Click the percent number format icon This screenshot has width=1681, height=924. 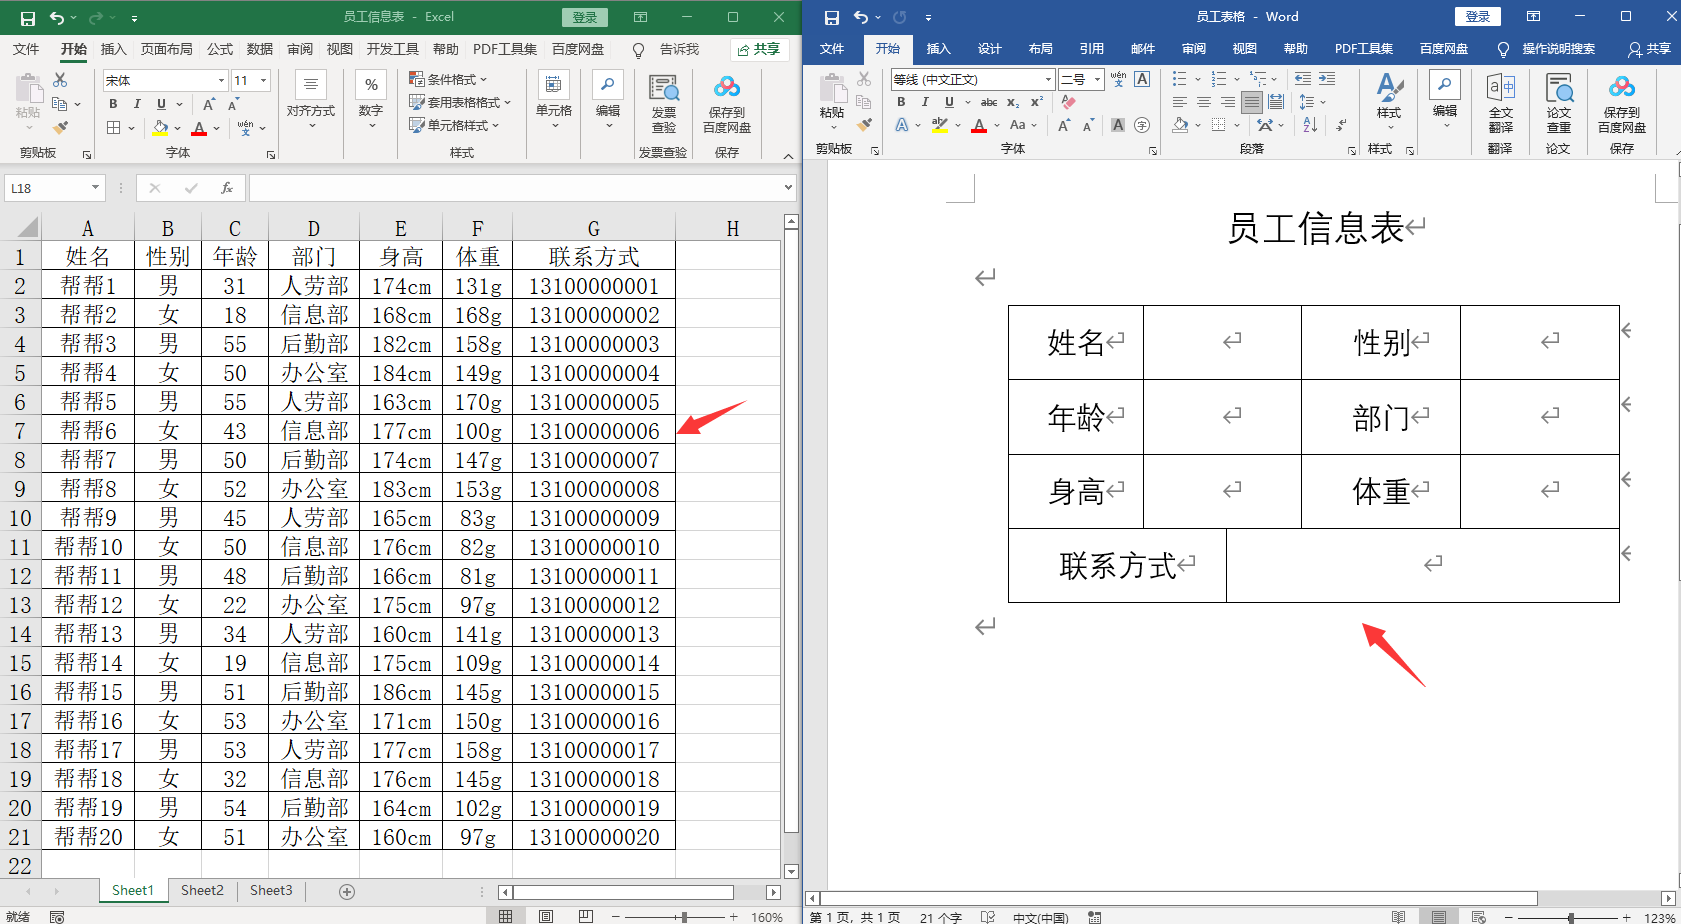coord(371,86)
